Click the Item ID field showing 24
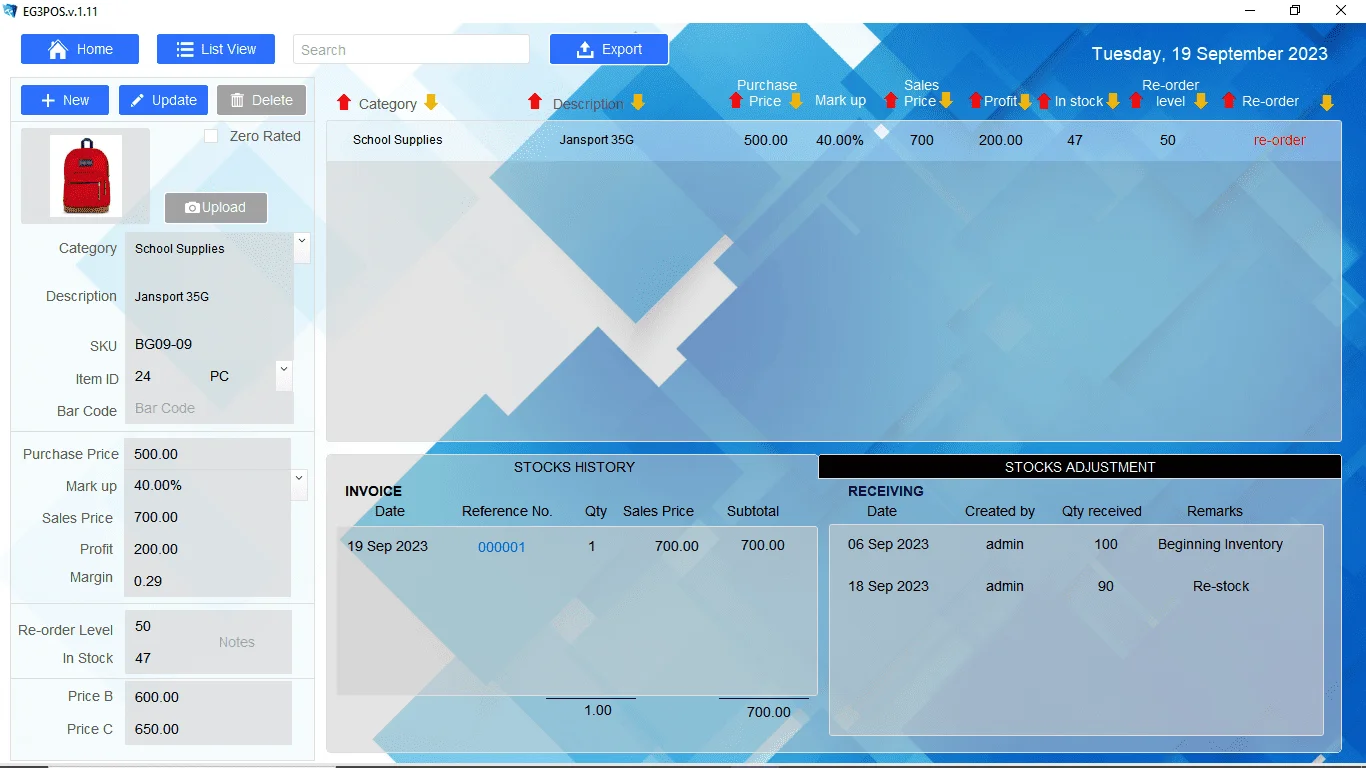 coord(164,376)
